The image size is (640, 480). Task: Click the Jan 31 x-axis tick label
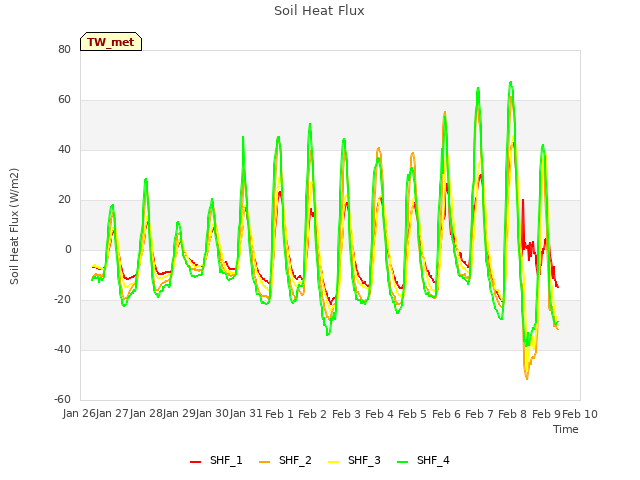(246, 413)
